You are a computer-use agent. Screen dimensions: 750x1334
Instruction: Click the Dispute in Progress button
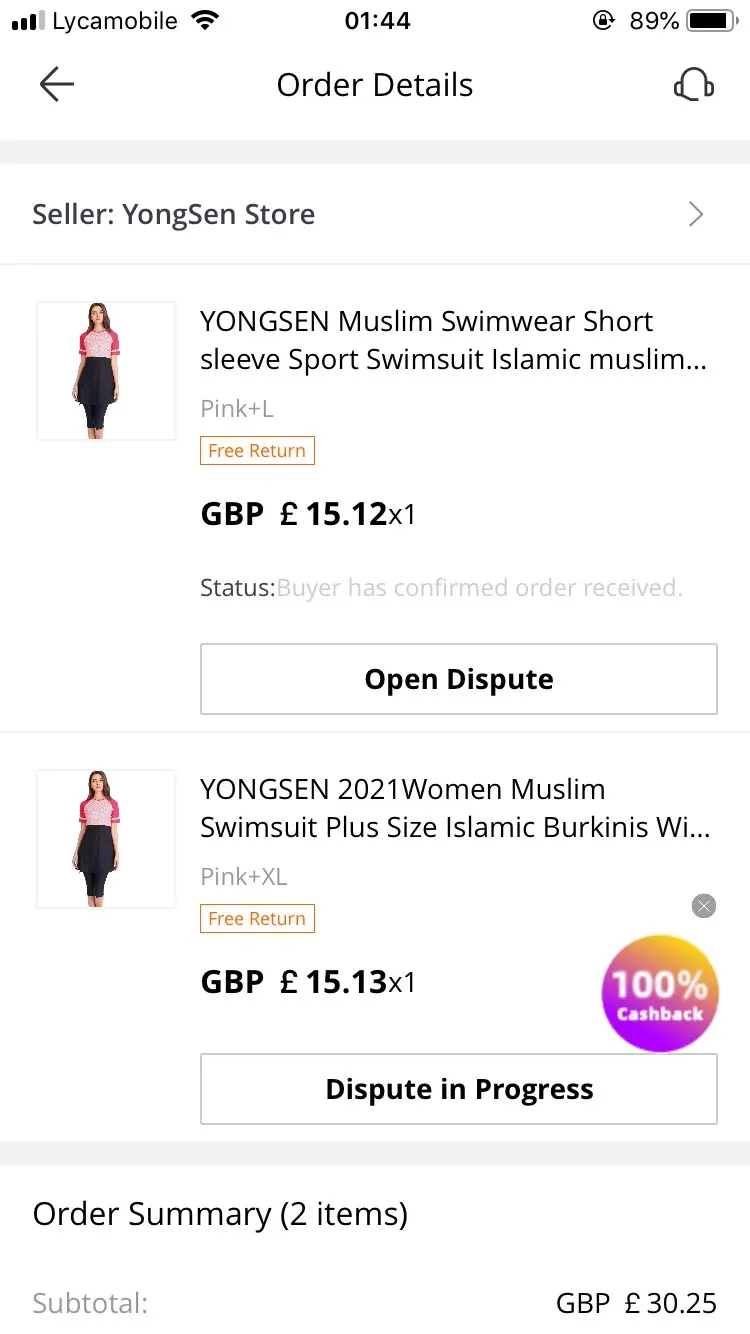click(459, 1089)
